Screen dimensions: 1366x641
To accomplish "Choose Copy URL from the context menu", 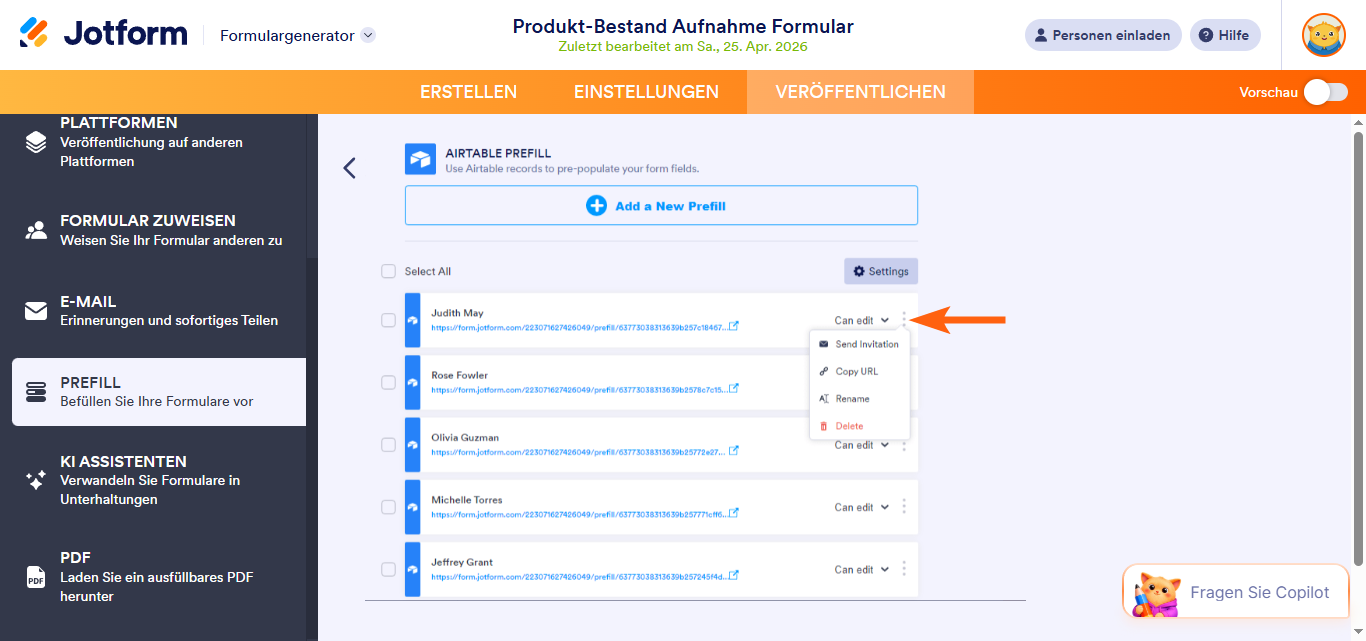I will click(x=856, y=371).
